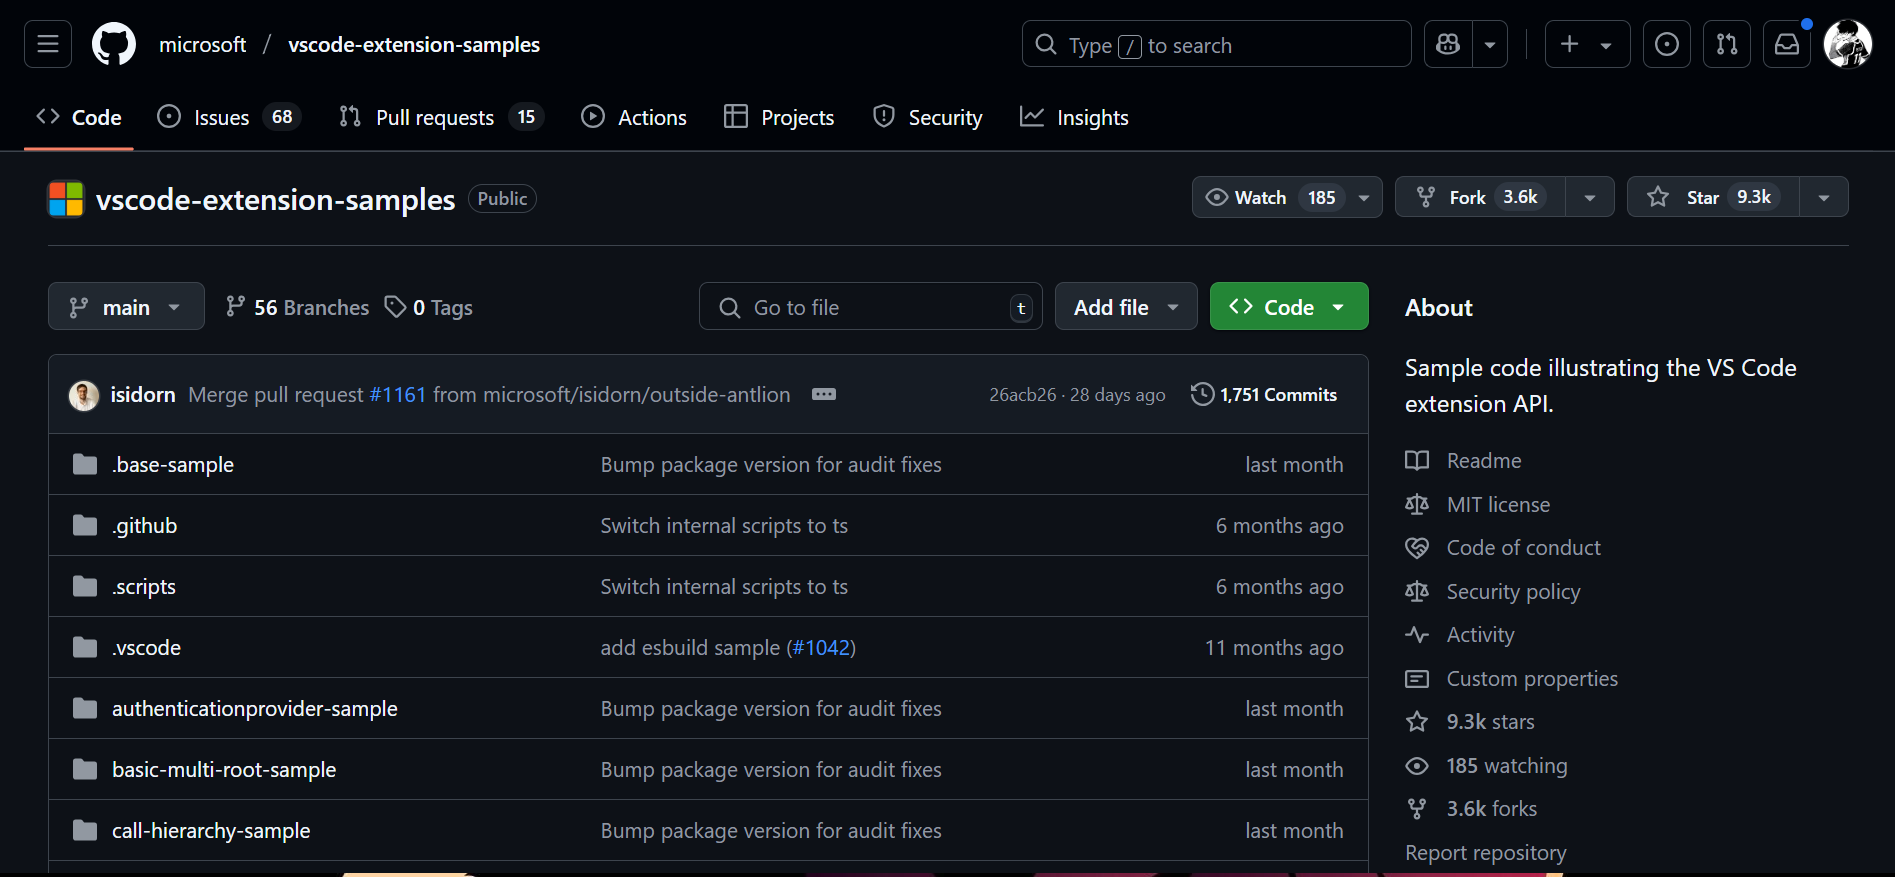The height and width of the screenshot is (877, 1895).
Task: Open the notifications inbox
Action: (1787, 44)
